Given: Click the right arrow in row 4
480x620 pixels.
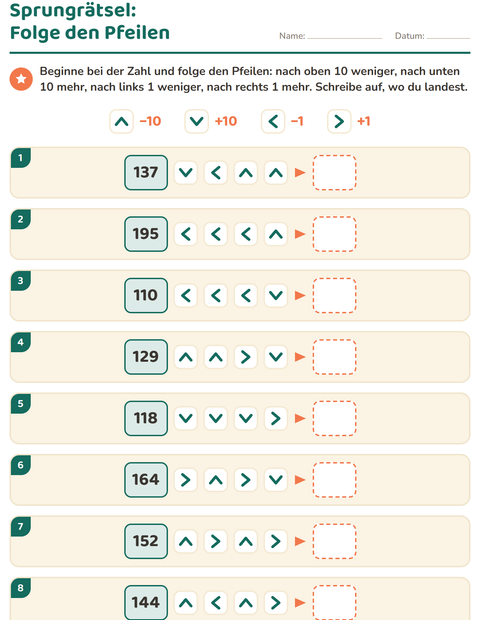Looking at the screenshot, I should 246,357.
